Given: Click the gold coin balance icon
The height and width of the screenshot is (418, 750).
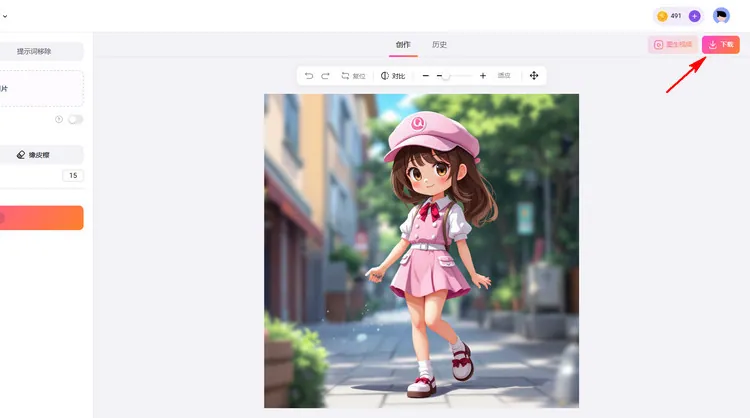Looking at the screenshot, I should coord(662,16).
